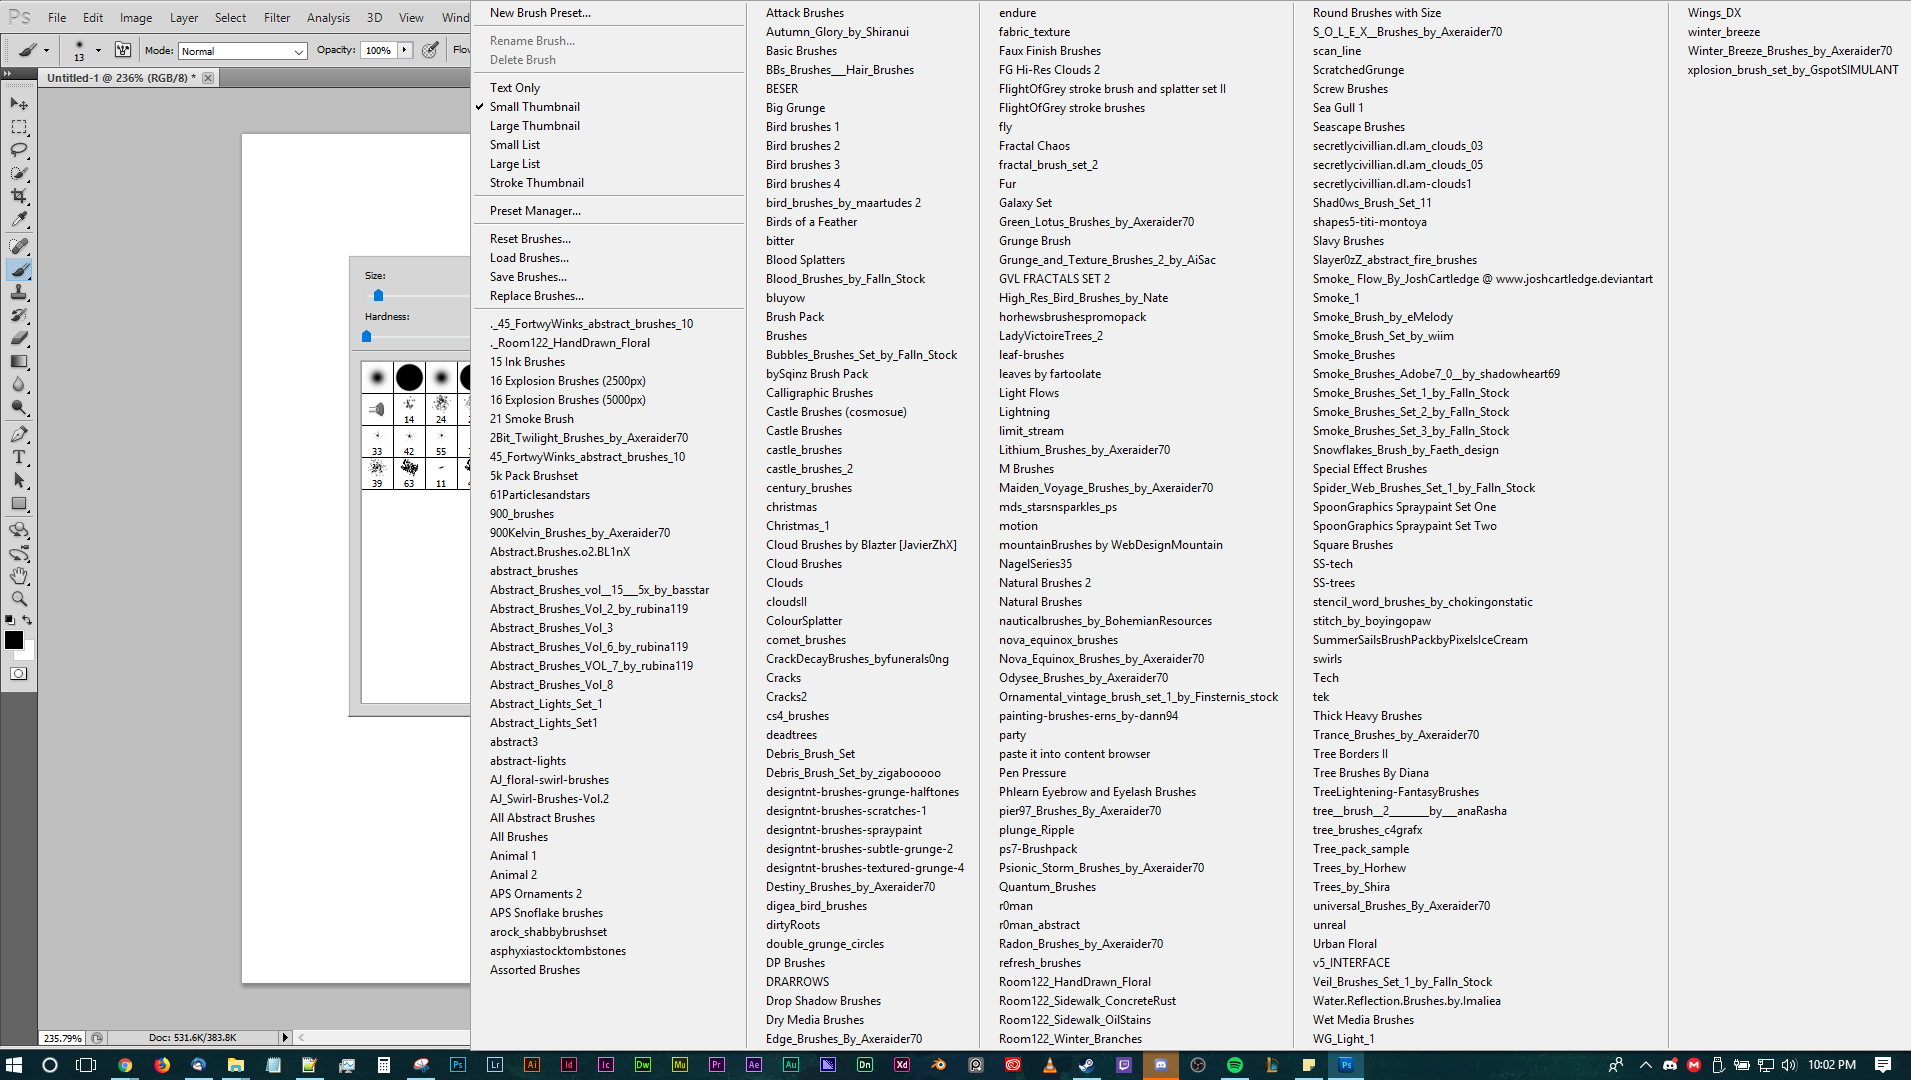Click the Opacity value field
This screenshot has height=1080, width=1911.
pos(379,50)
